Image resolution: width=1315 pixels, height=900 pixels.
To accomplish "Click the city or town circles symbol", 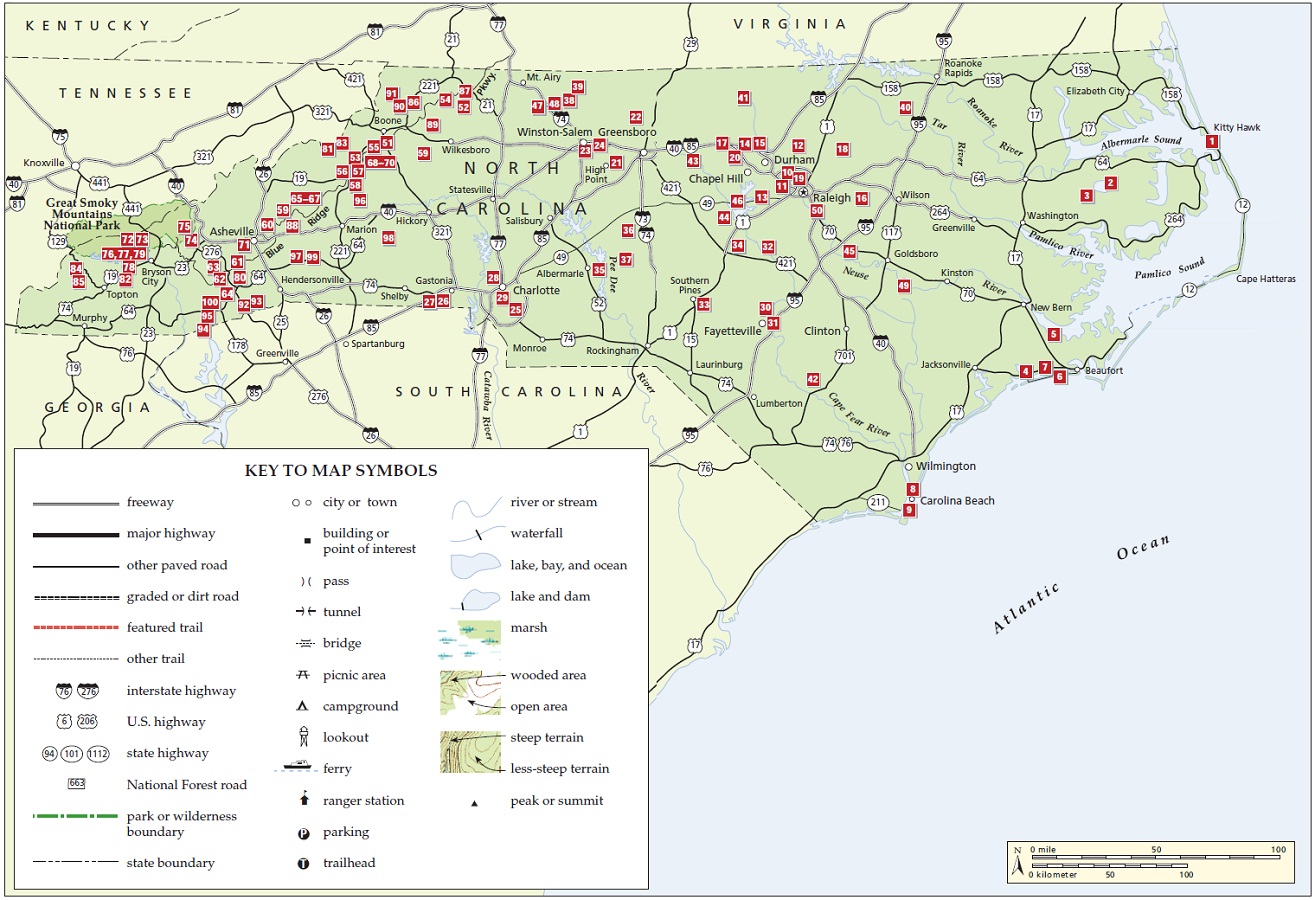I will [x=300, y=502].
